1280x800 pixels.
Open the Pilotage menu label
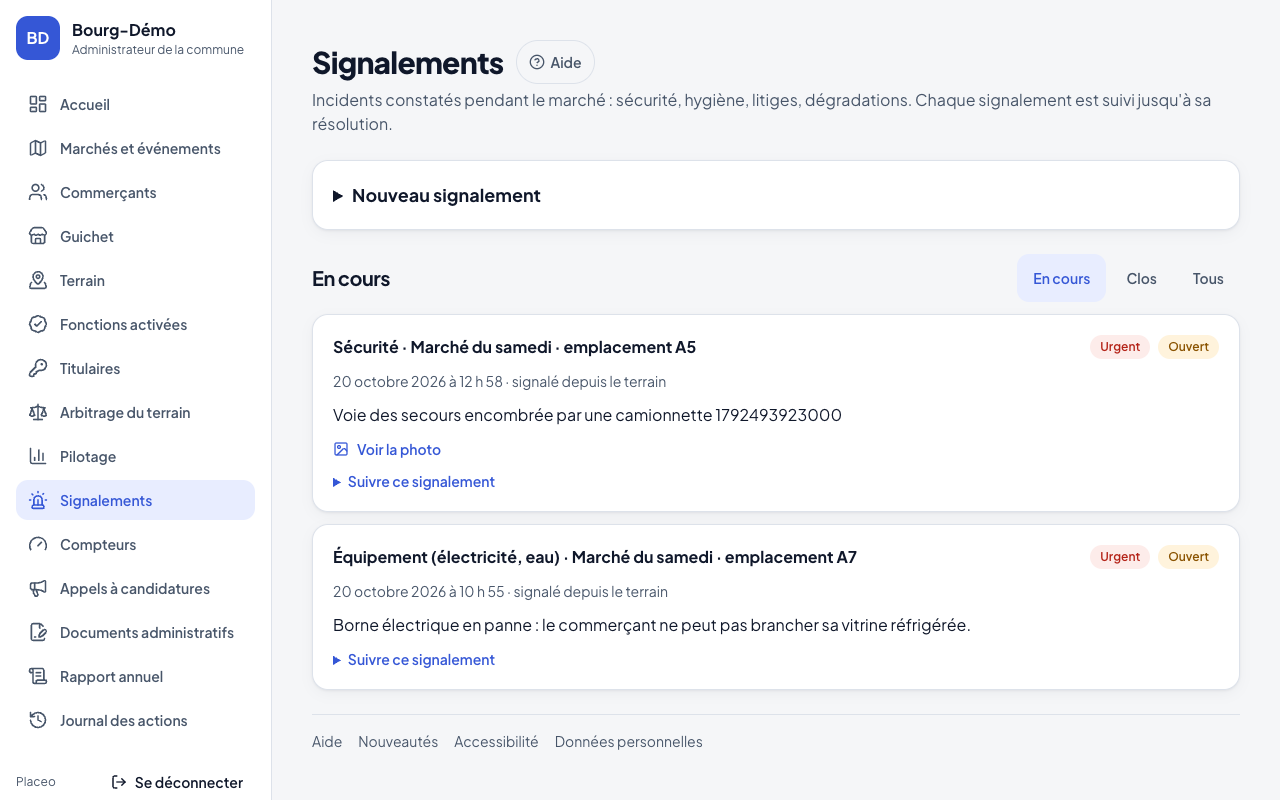coord(88,456)
